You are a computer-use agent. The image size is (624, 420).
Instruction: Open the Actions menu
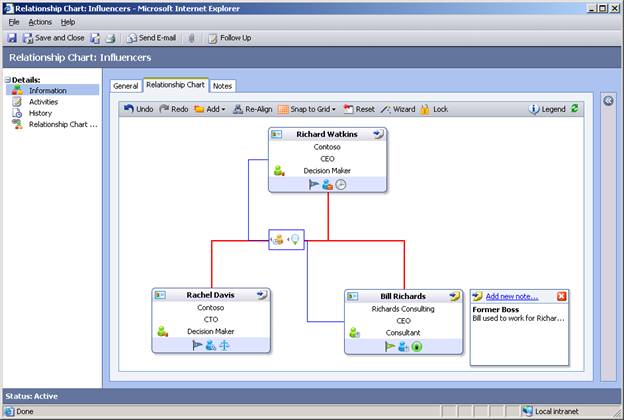(x=40, y=21)
